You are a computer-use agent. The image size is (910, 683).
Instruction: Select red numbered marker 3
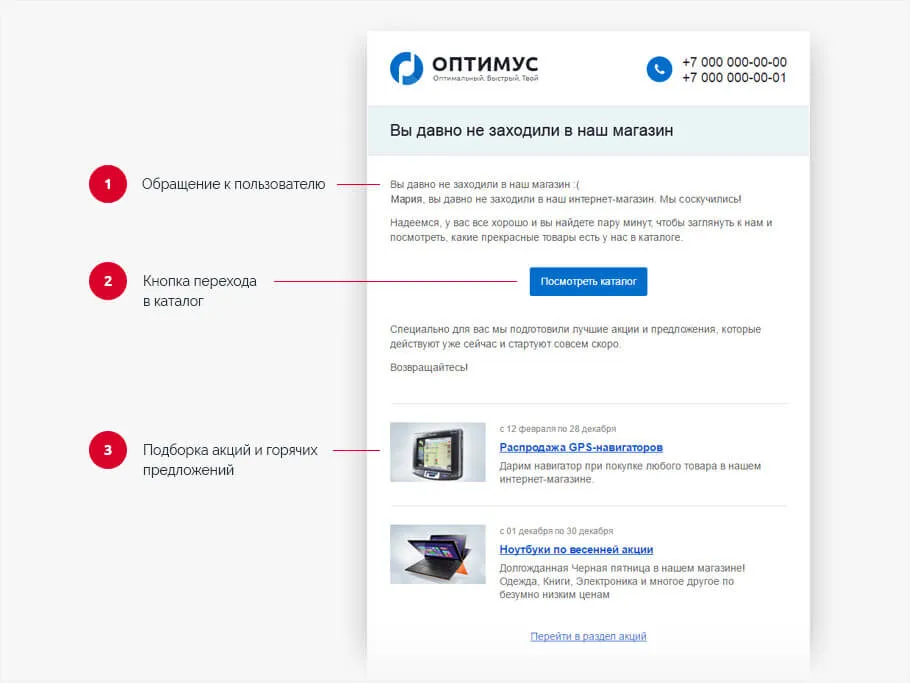[108, 450]
